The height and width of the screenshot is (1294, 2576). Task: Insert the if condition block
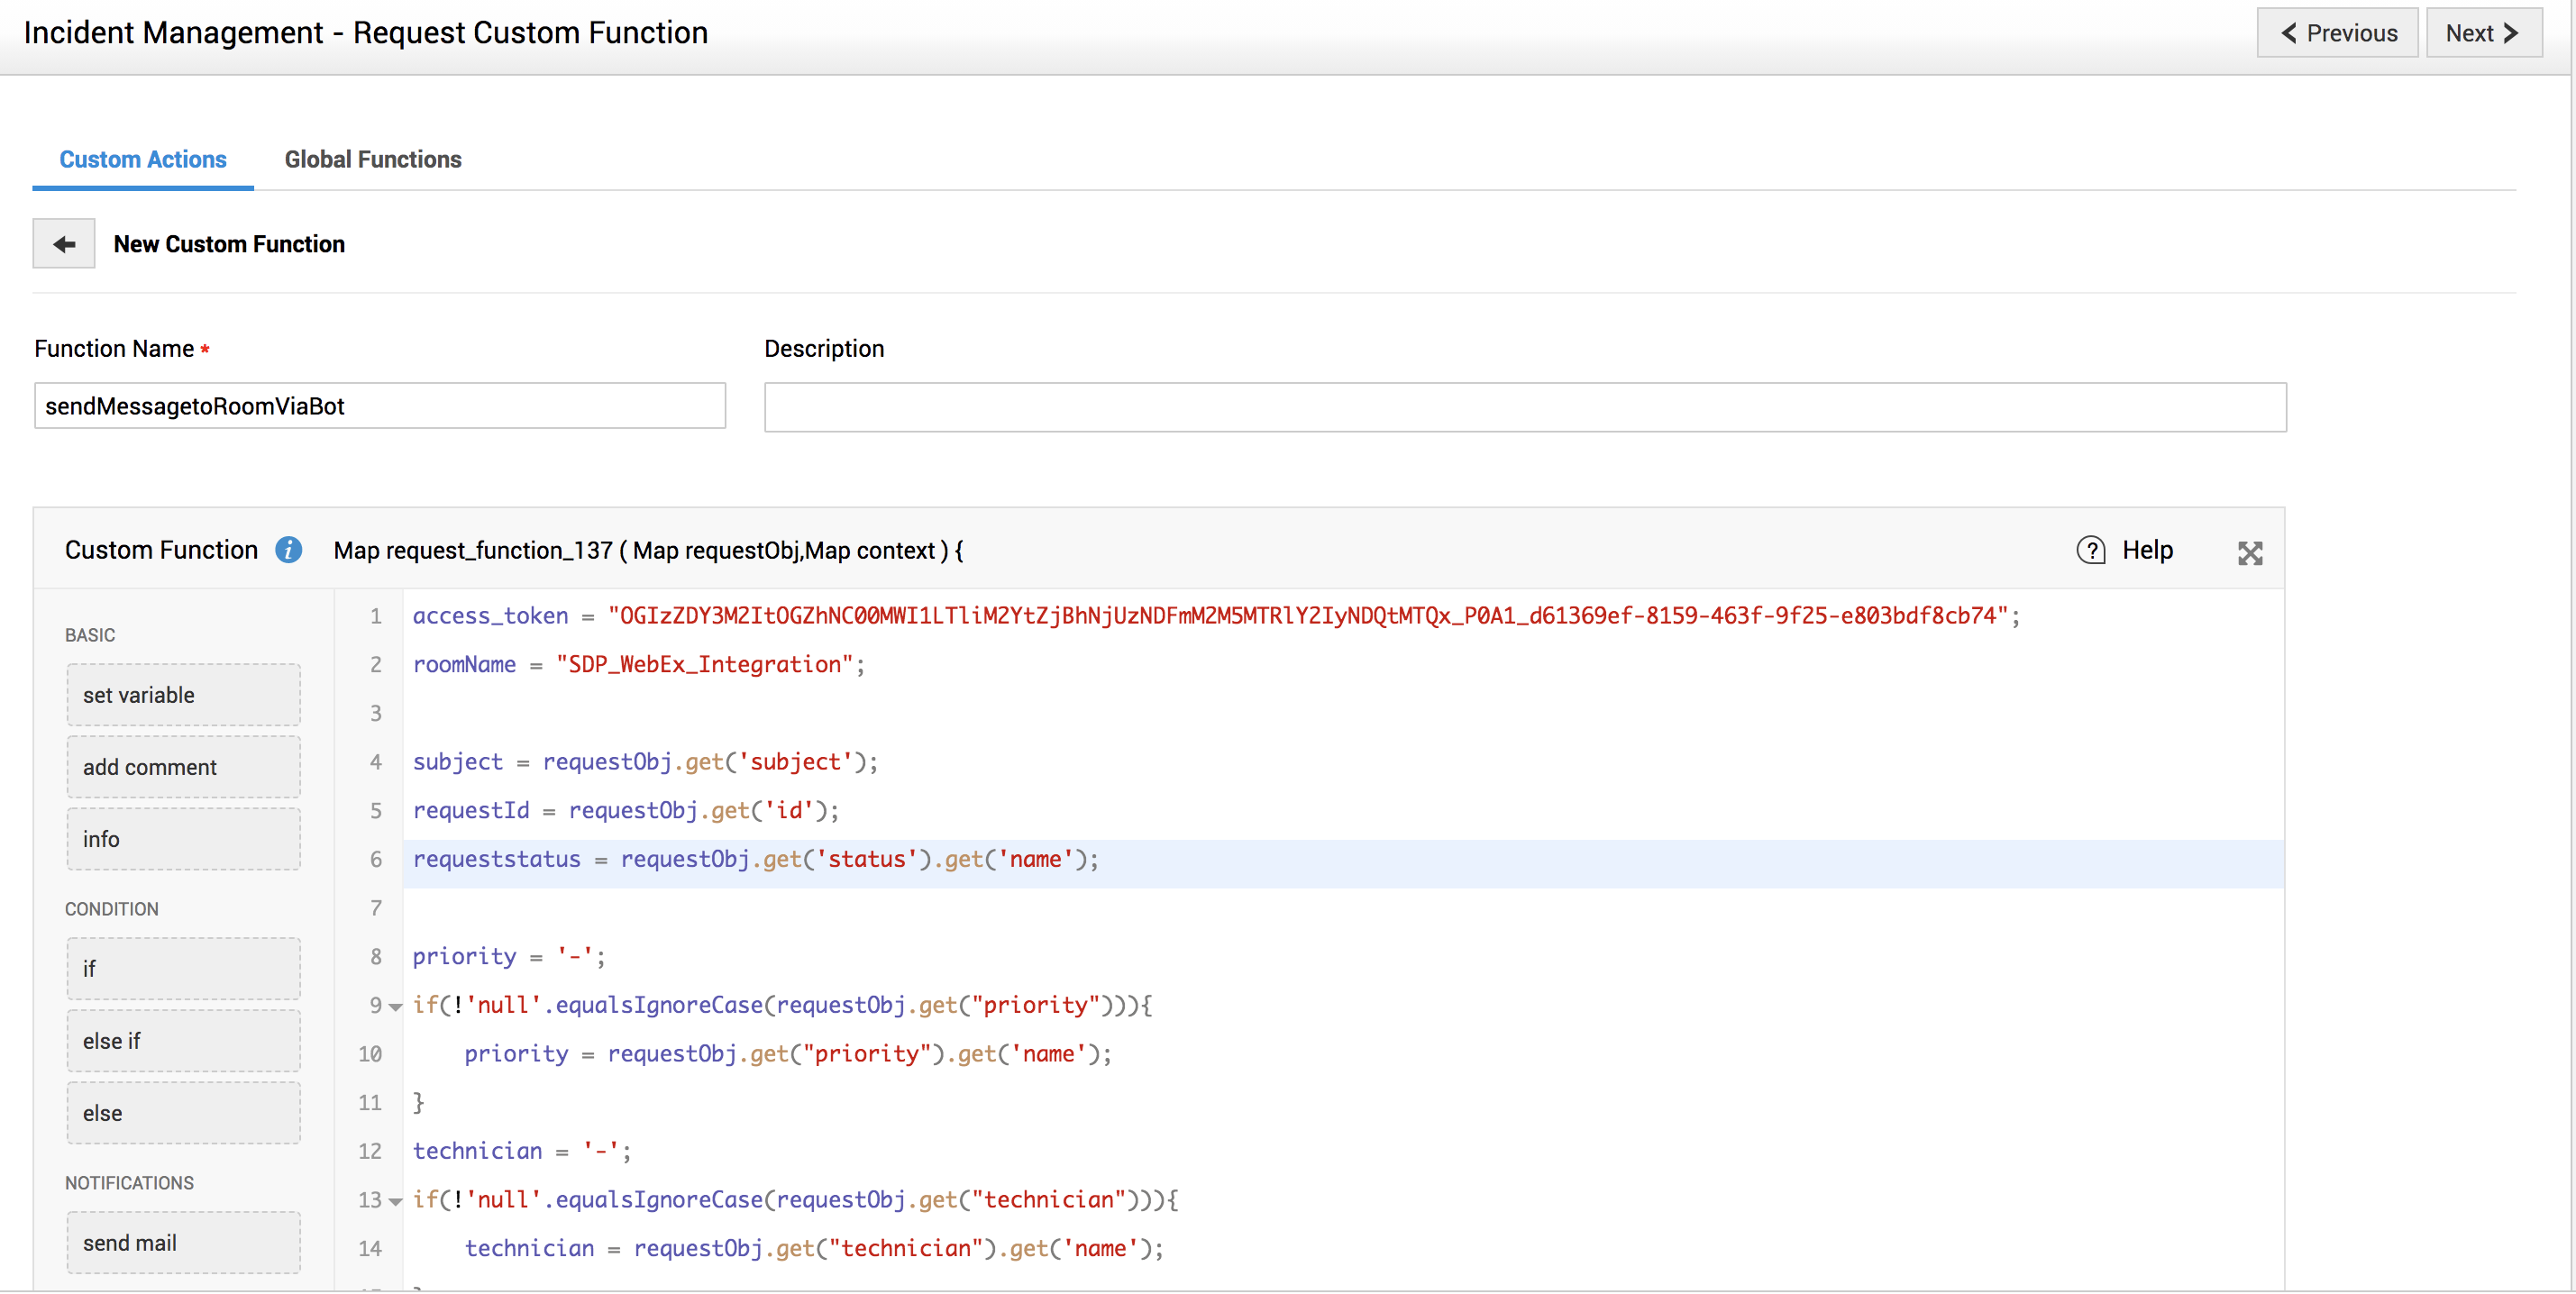[x=184, y=969]
